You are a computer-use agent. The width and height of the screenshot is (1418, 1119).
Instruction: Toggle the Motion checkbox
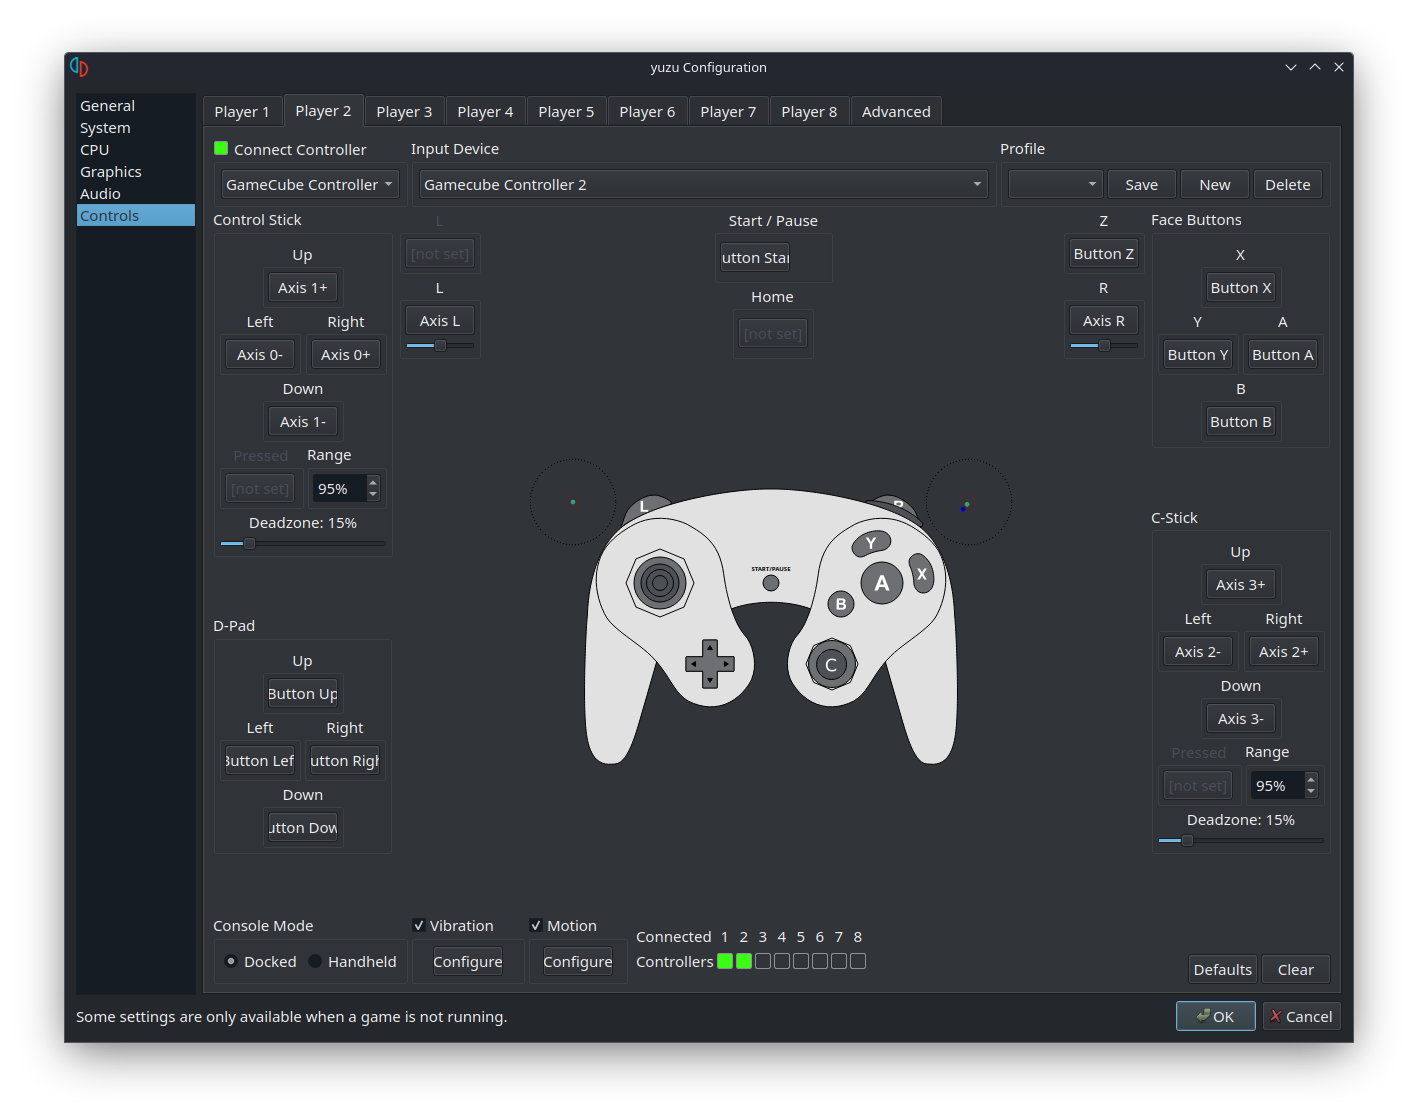(x=536, y=925)
